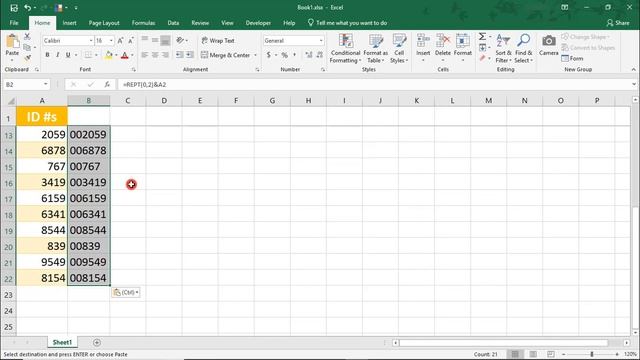Screen dimensions: 640x360
Task: Open the General number format dropdown
Action: coord(321,41)
